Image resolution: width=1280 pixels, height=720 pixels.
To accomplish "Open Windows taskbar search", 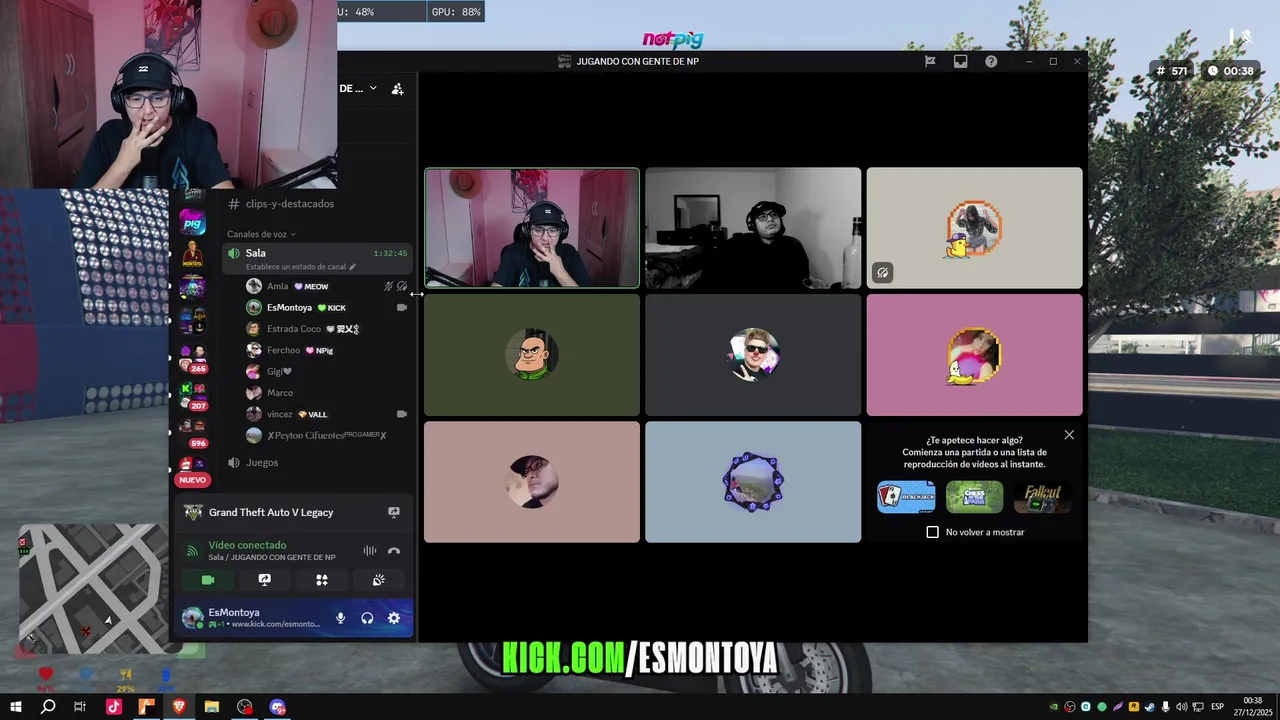I will [x=48, y=707].
